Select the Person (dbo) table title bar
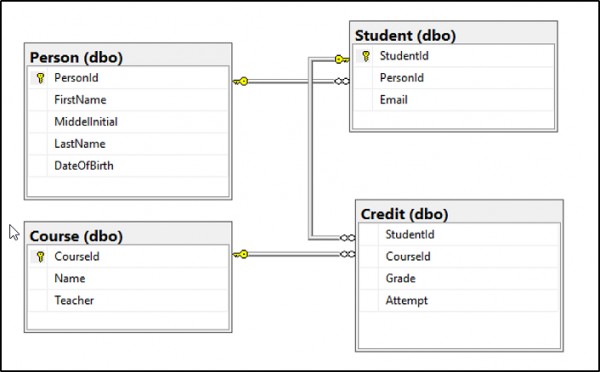The image size is (600, 372). (x=128, y=57)
